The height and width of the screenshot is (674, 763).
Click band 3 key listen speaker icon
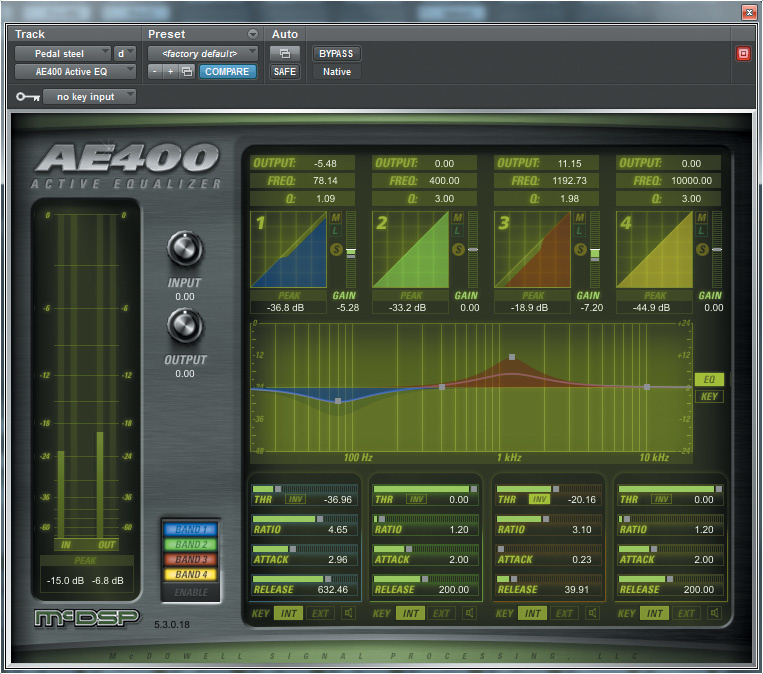click(x=592, y=613)
